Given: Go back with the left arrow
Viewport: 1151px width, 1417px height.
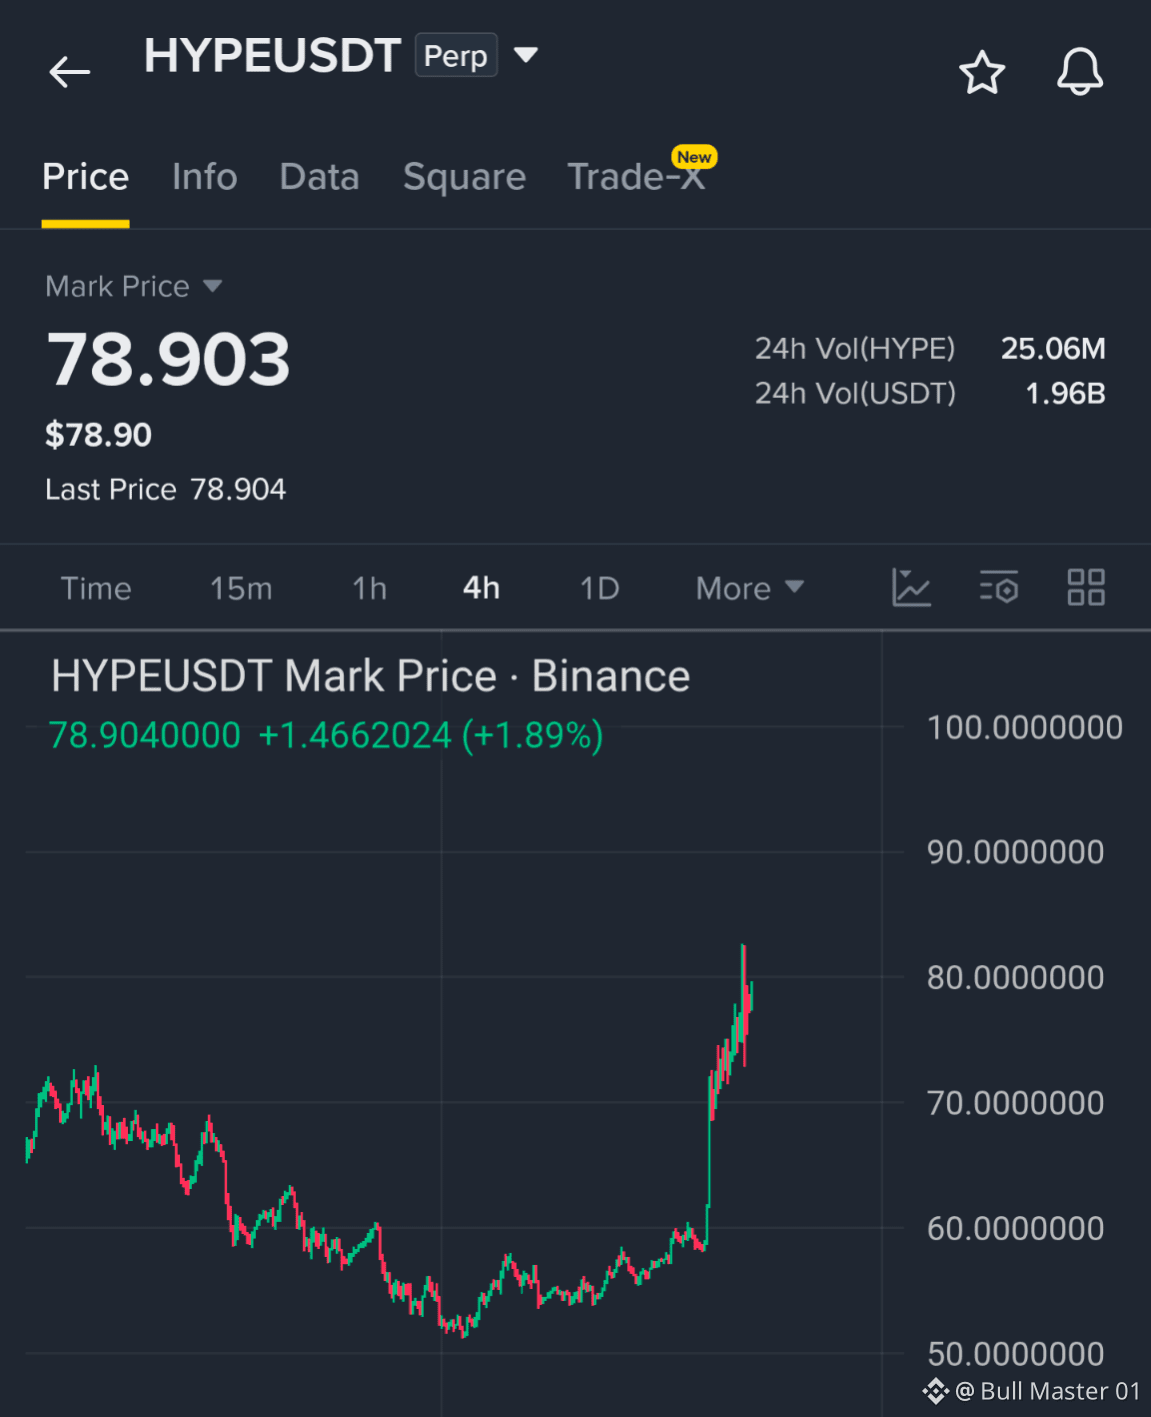Looking at the screenshot, I should tap(70, 72).
